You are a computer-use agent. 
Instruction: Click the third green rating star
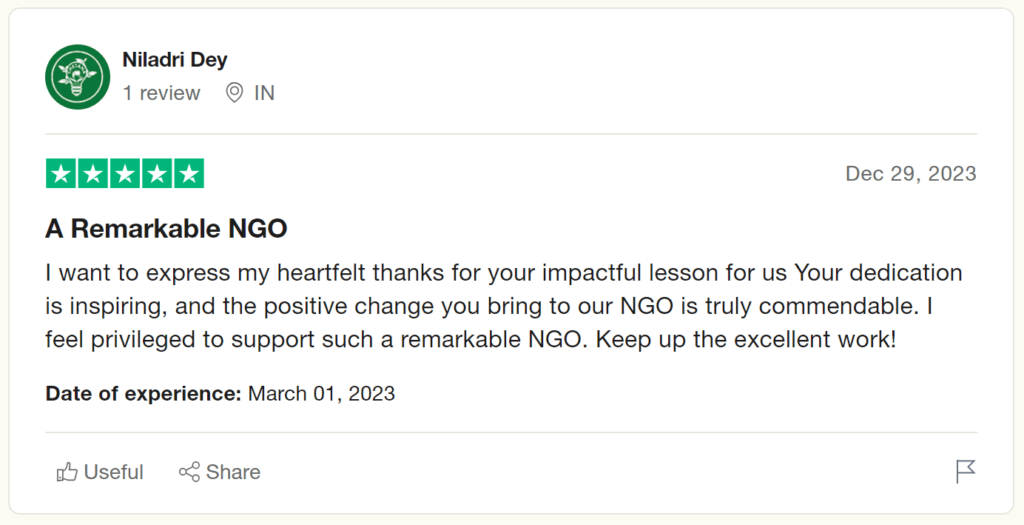125,174
